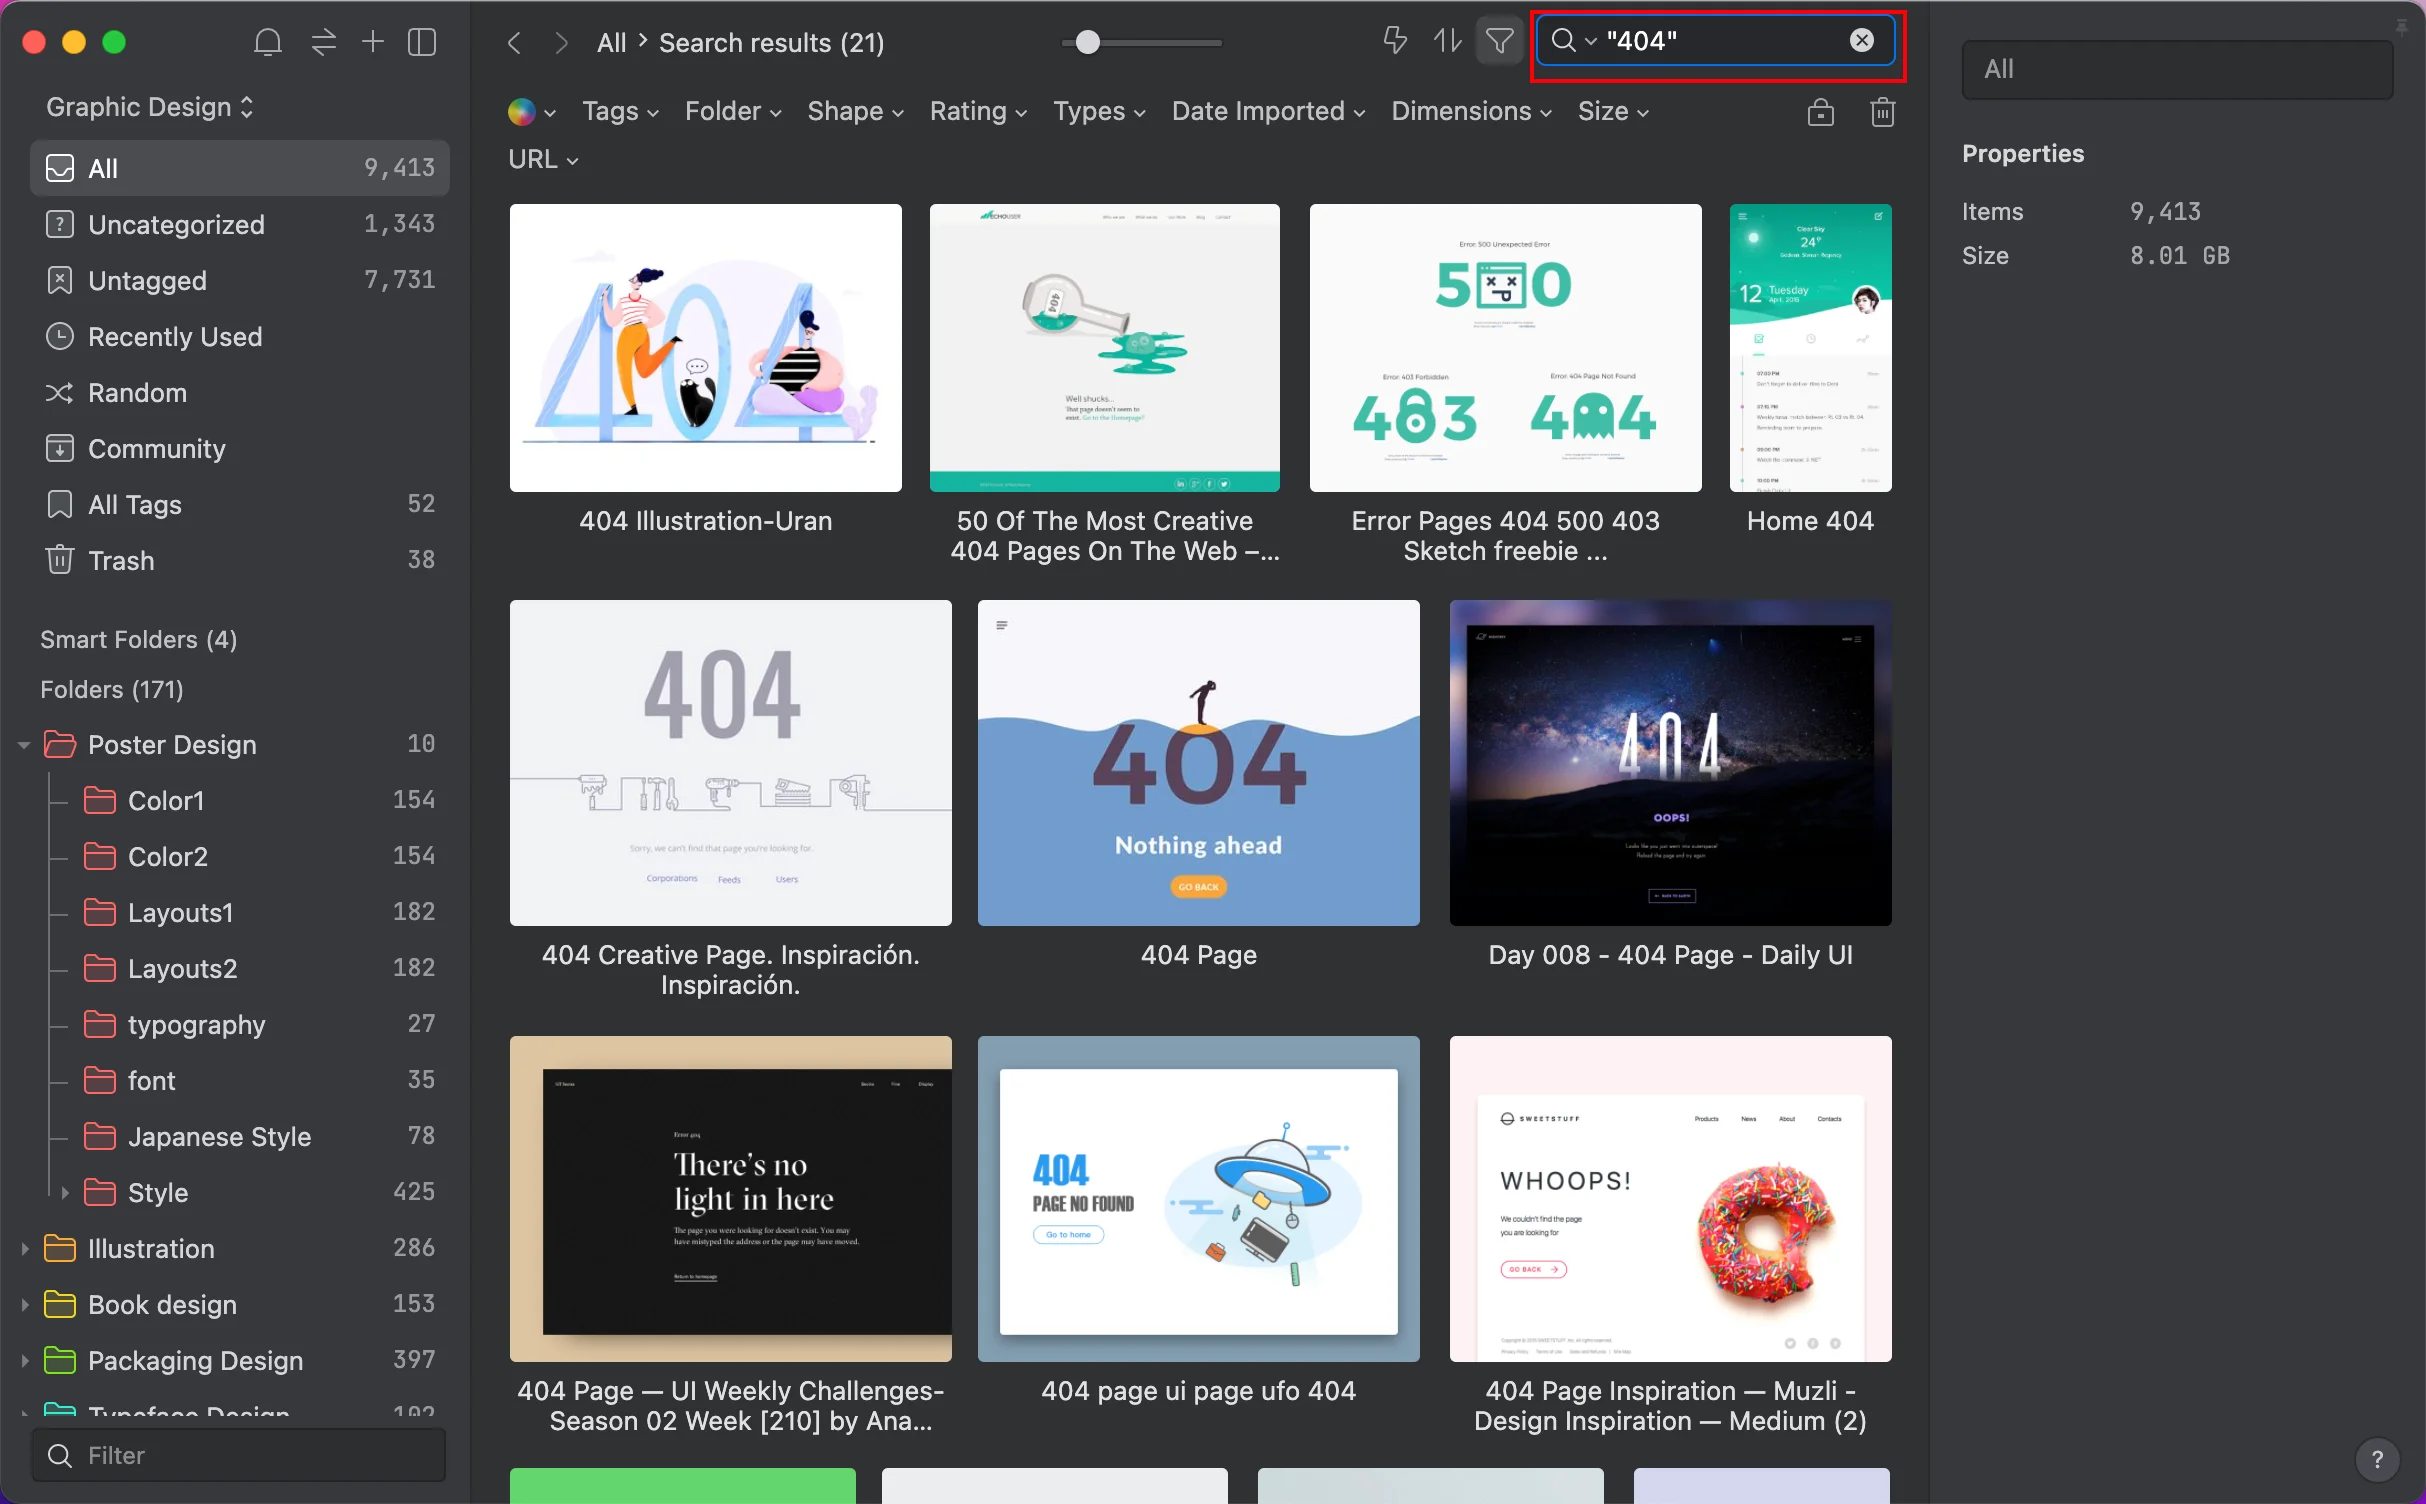The width and height of the screenshot is (2426, 1504).
Task: Open the Folder filter dropdown
Action: [x=733, y=111]
